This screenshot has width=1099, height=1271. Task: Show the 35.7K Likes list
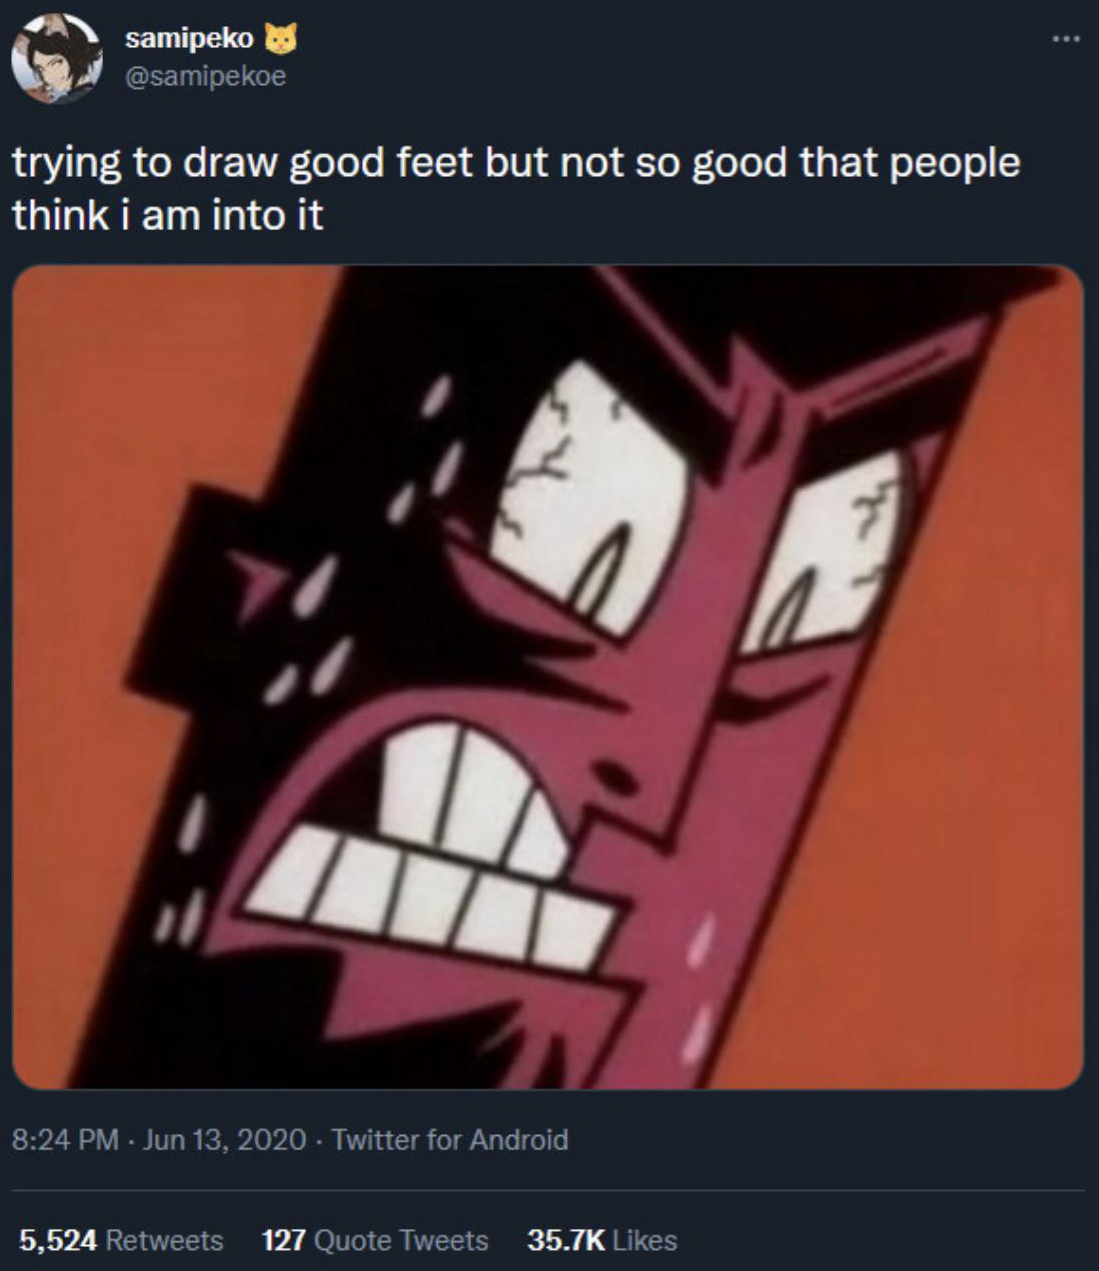pos(565,1241)
